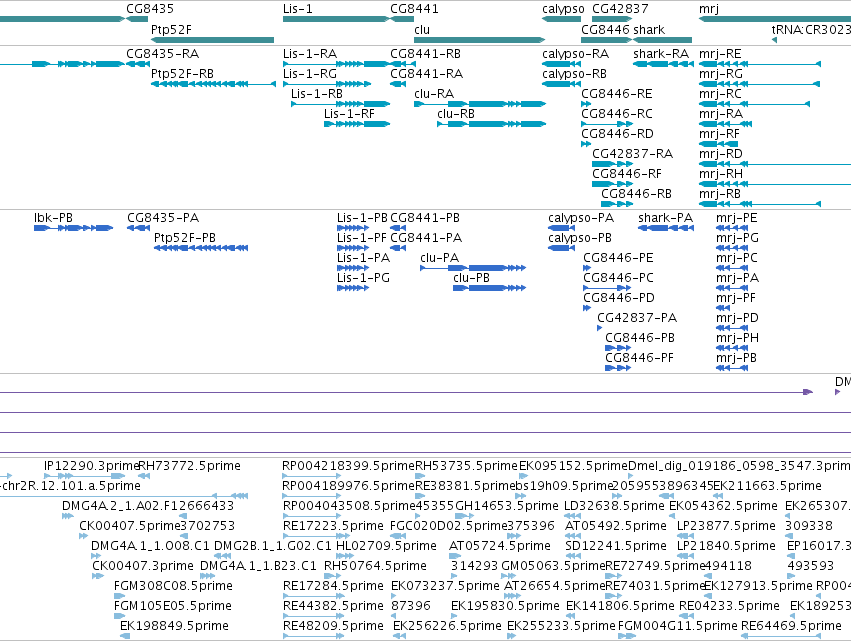Select EST RE64469.5prime
Image resolution: width=851 pixels, height=641 pixels.
(791, 625)
